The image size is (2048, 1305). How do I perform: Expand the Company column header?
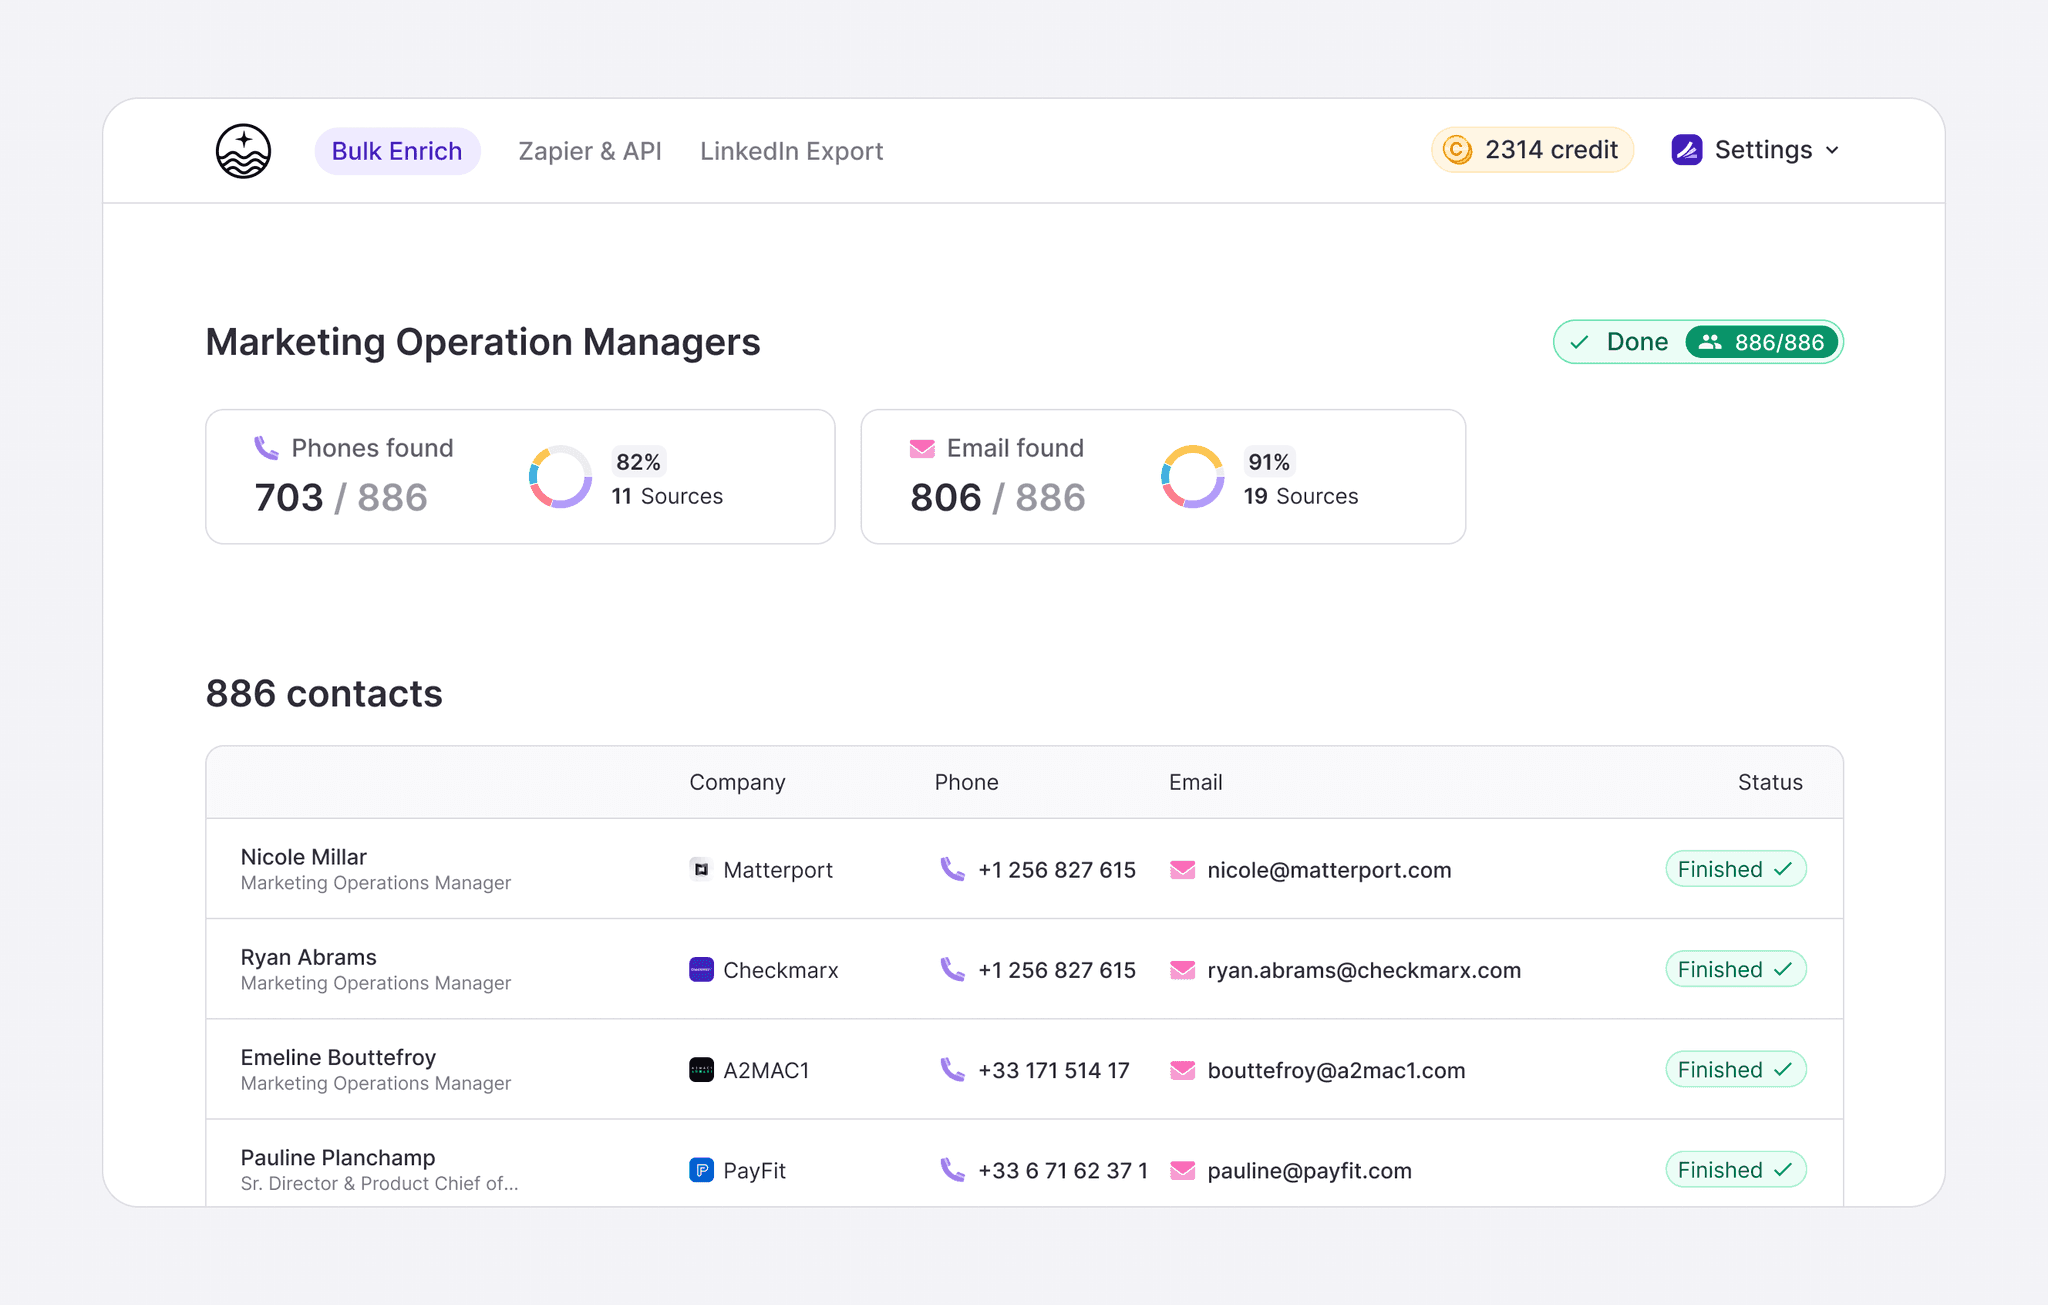tap(737, 782)
